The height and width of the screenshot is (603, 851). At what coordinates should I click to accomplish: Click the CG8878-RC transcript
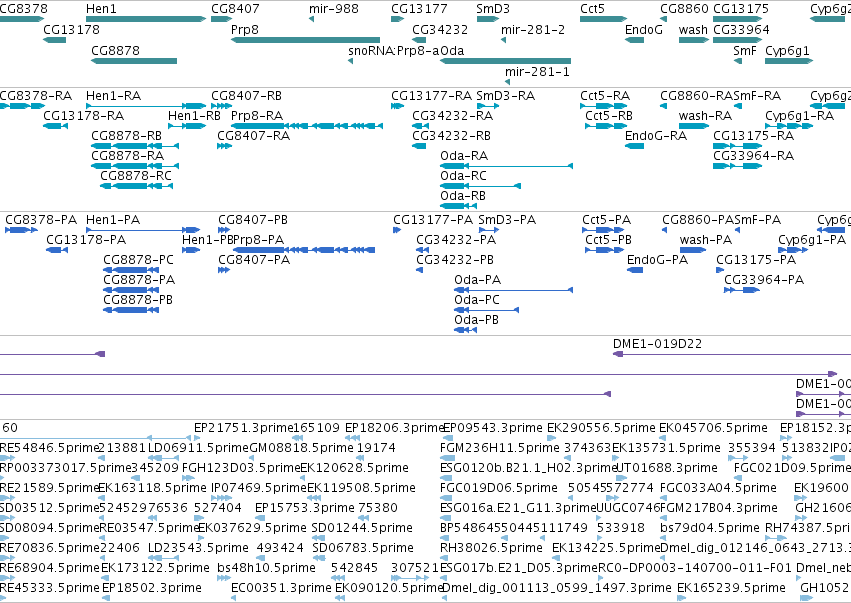point(137,186)
